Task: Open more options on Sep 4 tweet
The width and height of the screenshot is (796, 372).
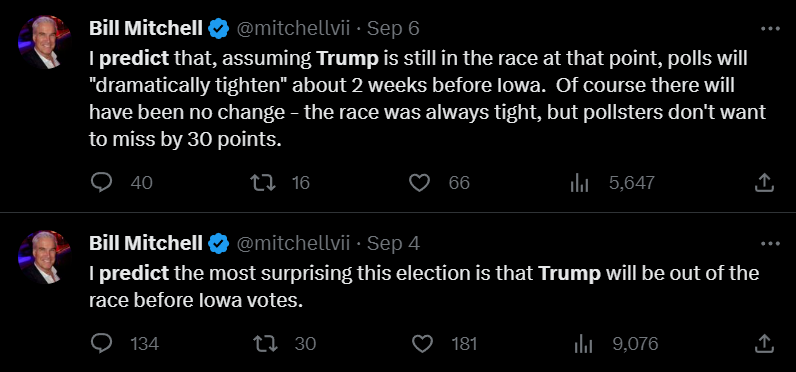Action: click(x=770, y=244)
